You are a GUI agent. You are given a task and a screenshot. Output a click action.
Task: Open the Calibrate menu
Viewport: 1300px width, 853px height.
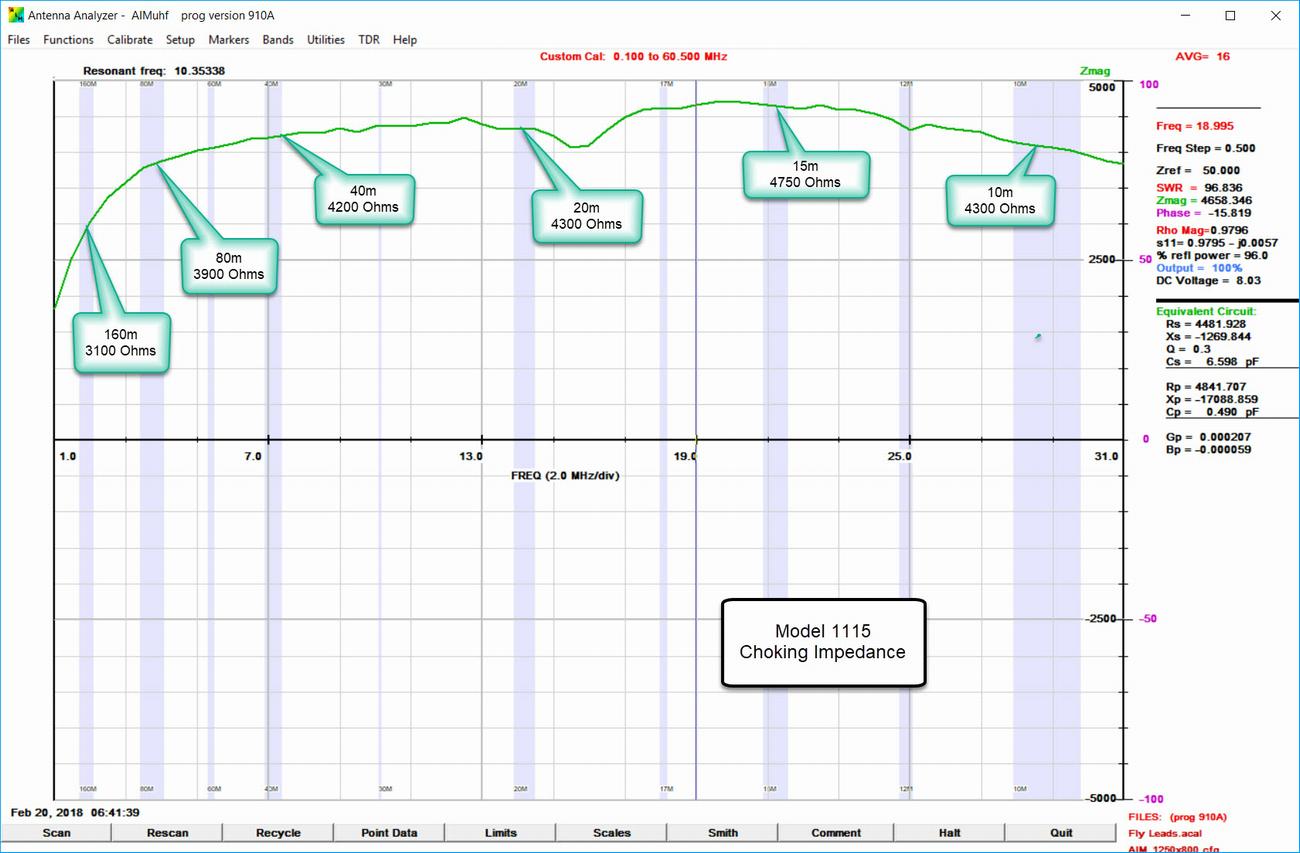(x=130, y=40)
